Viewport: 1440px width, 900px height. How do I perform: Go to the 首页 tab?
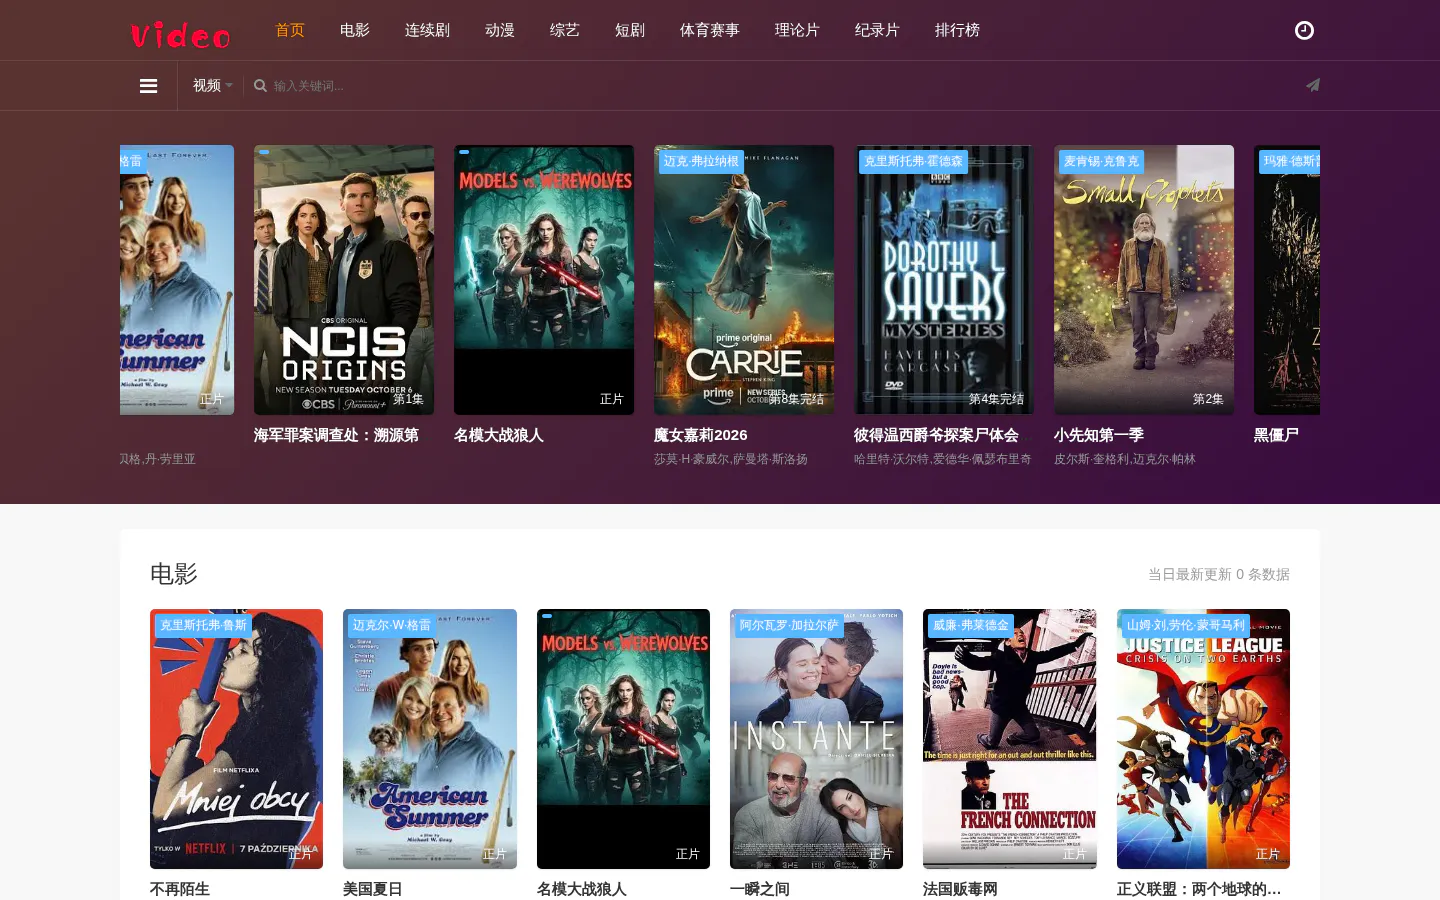(x=290, y=30)
